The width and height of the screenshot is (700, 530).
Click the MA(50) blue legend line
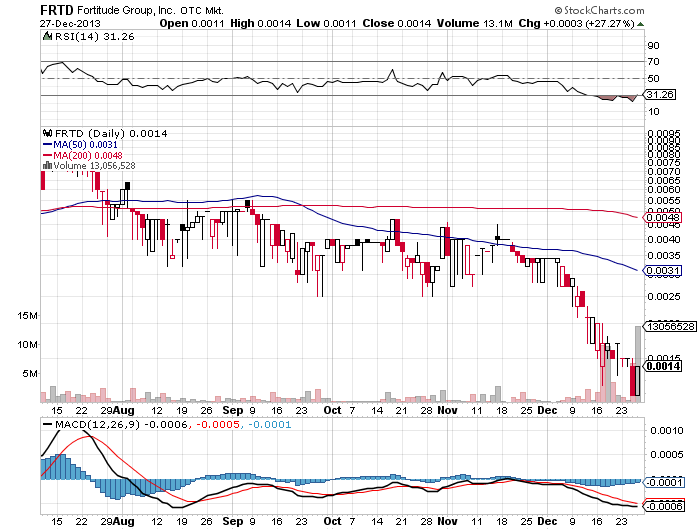pyautogui.click(x=47, y=145)
